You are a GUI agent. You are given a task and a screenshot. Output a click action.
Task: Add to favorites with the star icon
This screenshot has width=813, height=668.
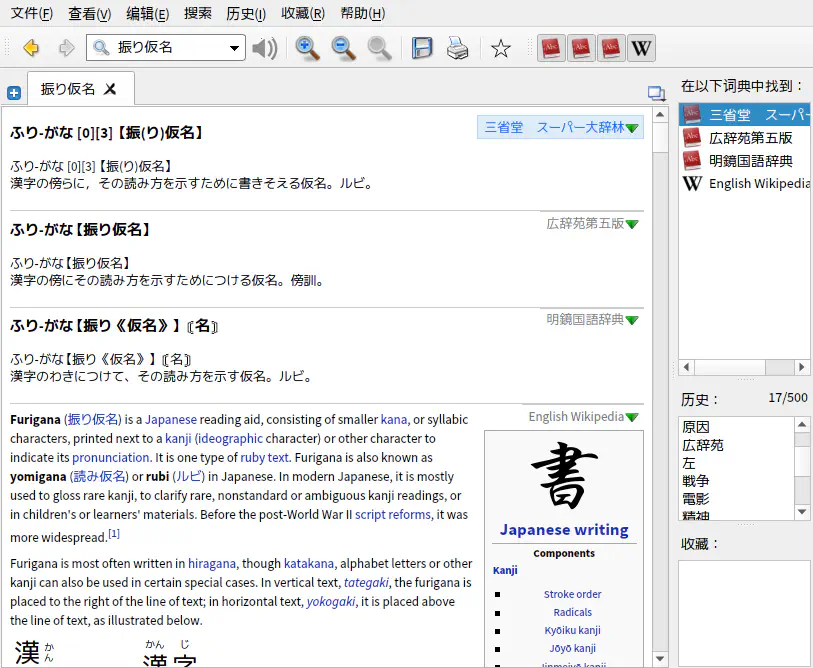pyautogui.click(x=501, y=48)
